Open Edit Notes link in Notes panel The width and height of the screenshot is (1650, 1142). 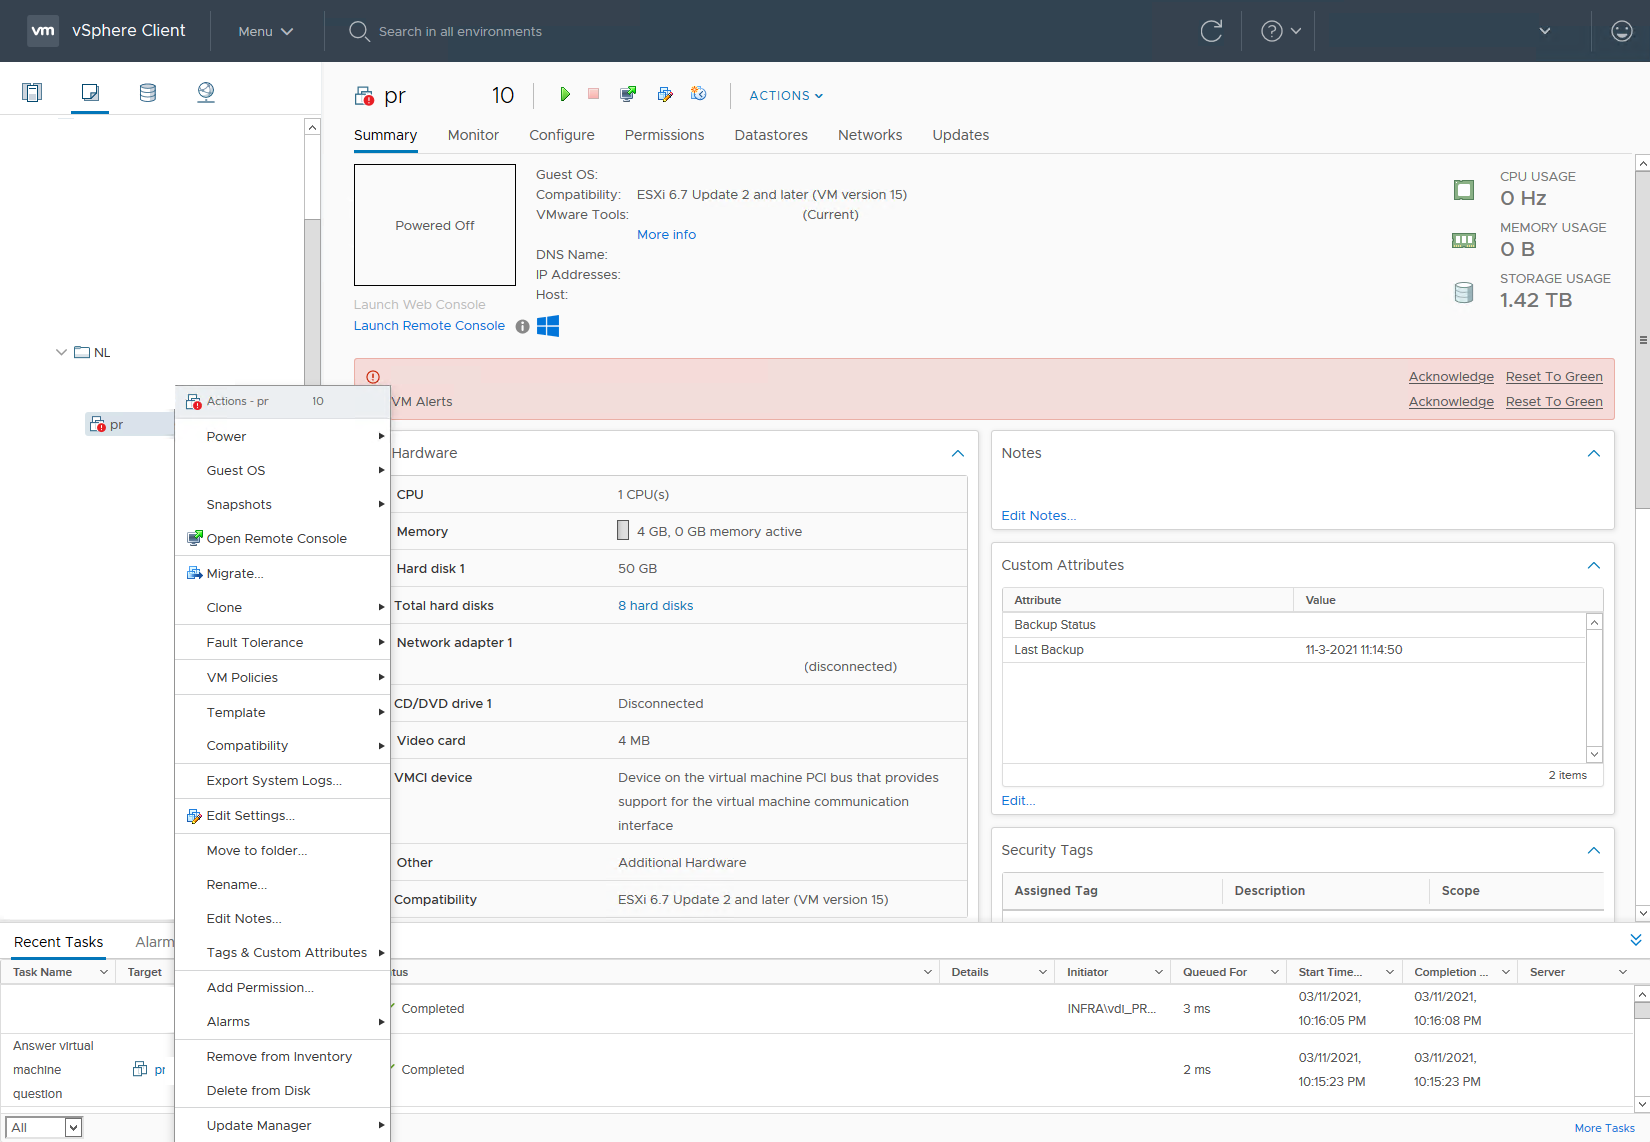point(1037,515)
